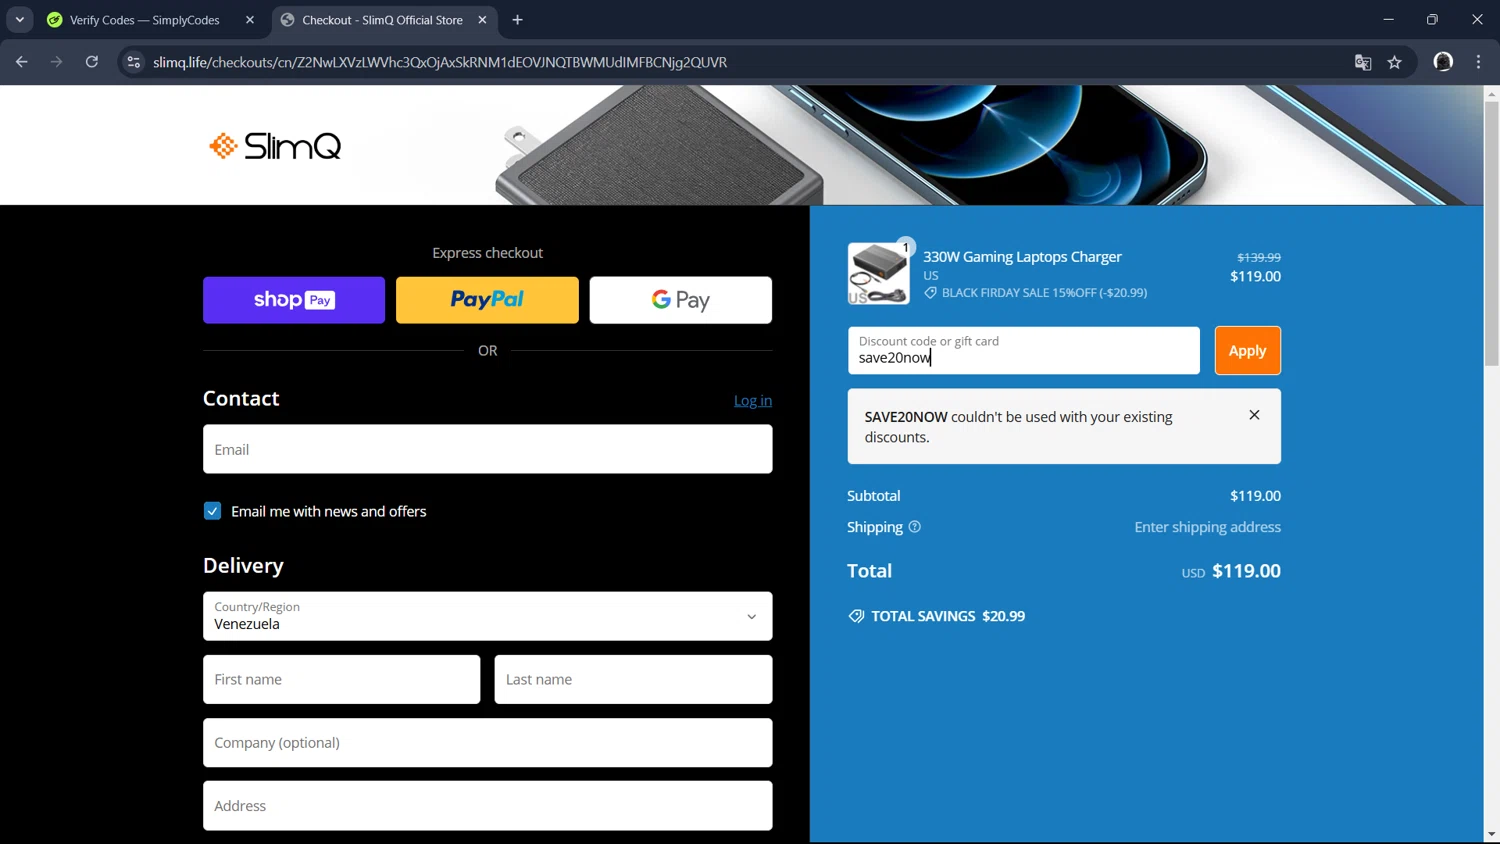Click the BLACK FIRDAY SALE 15%OFF text

click(x=1044, y=293)
